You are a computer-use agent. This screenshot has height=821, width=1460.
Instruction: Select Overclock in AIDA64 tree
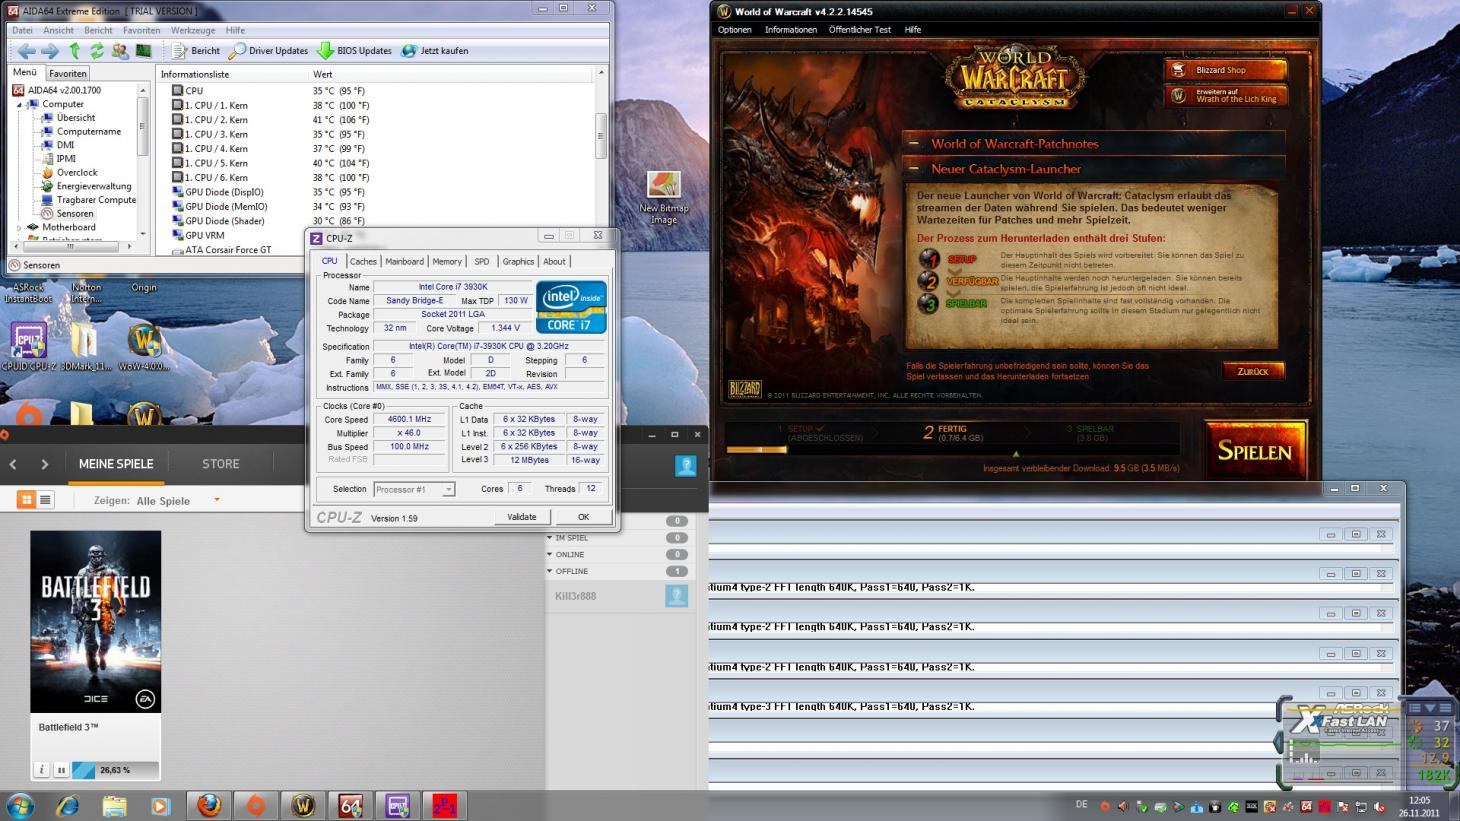tap(76, 173)
